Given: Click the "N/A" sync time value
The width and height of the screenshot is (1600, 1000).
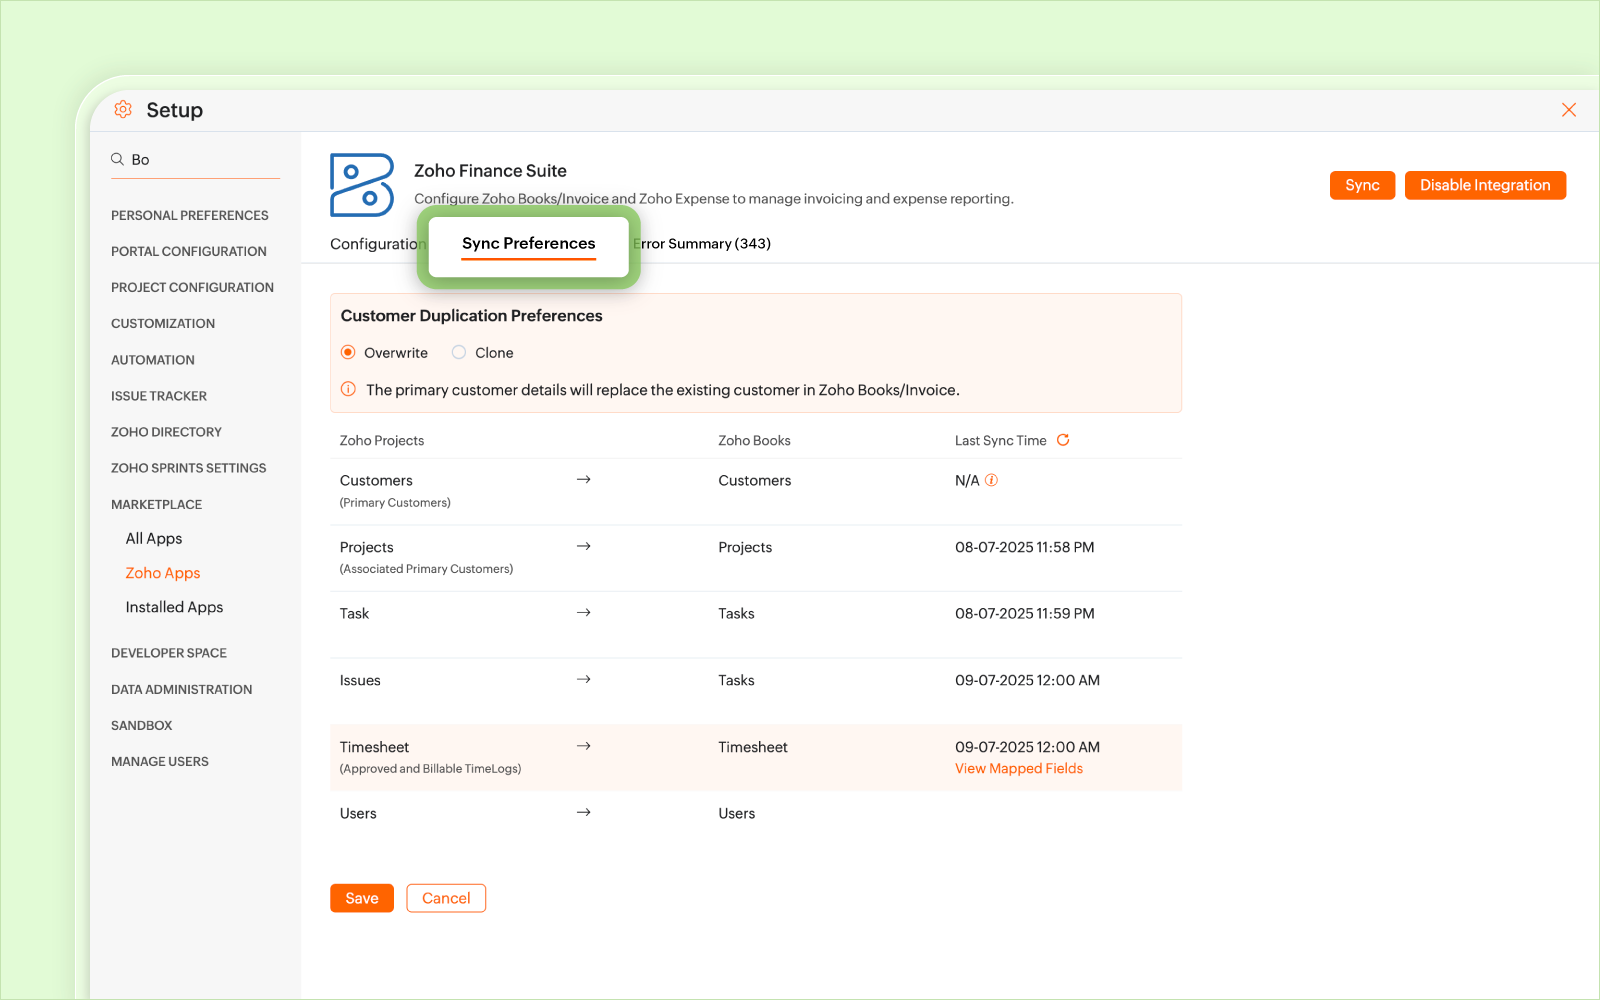Looking at the screenshot, I should coord(967,480).
